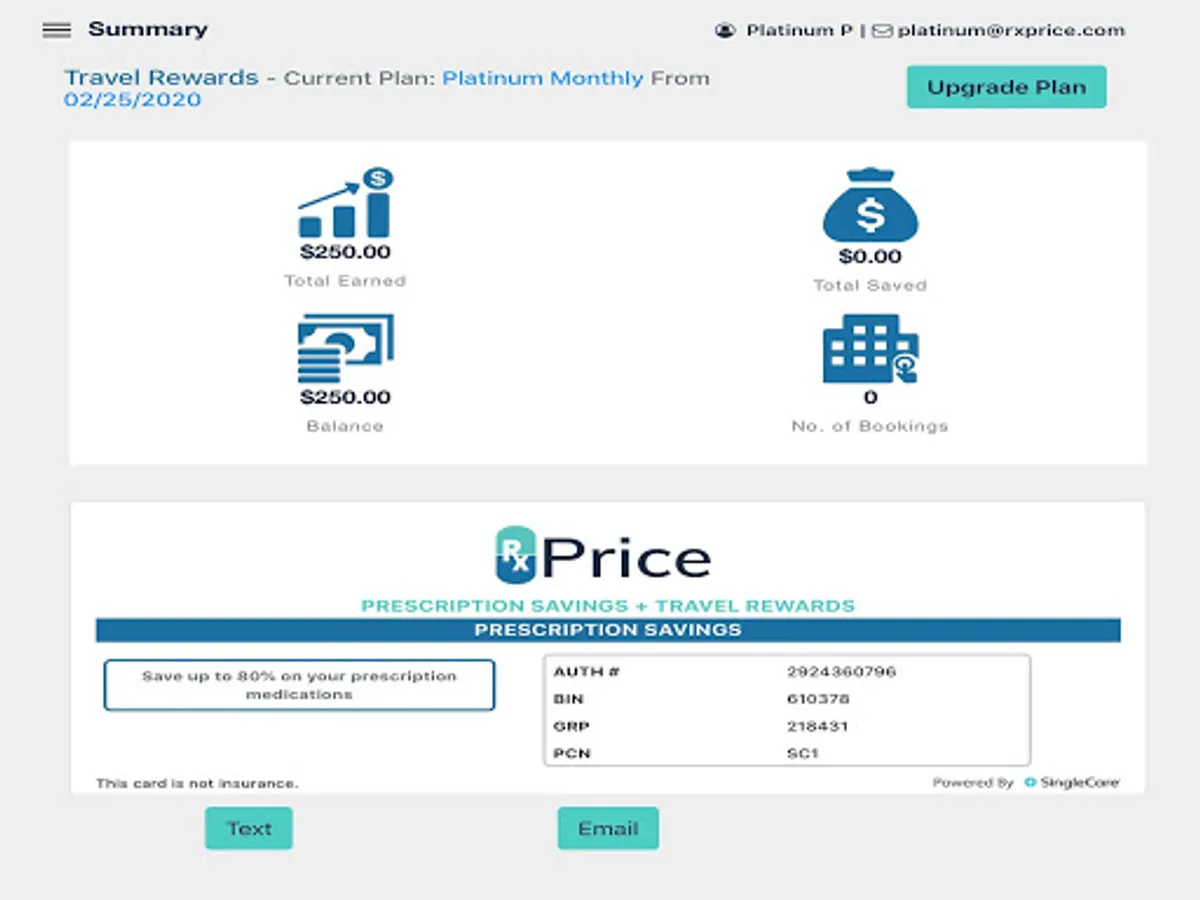
Task: Click the 'This card is not insurance' disclaimer
Action: pyautogui.click(x=197, y=784)
